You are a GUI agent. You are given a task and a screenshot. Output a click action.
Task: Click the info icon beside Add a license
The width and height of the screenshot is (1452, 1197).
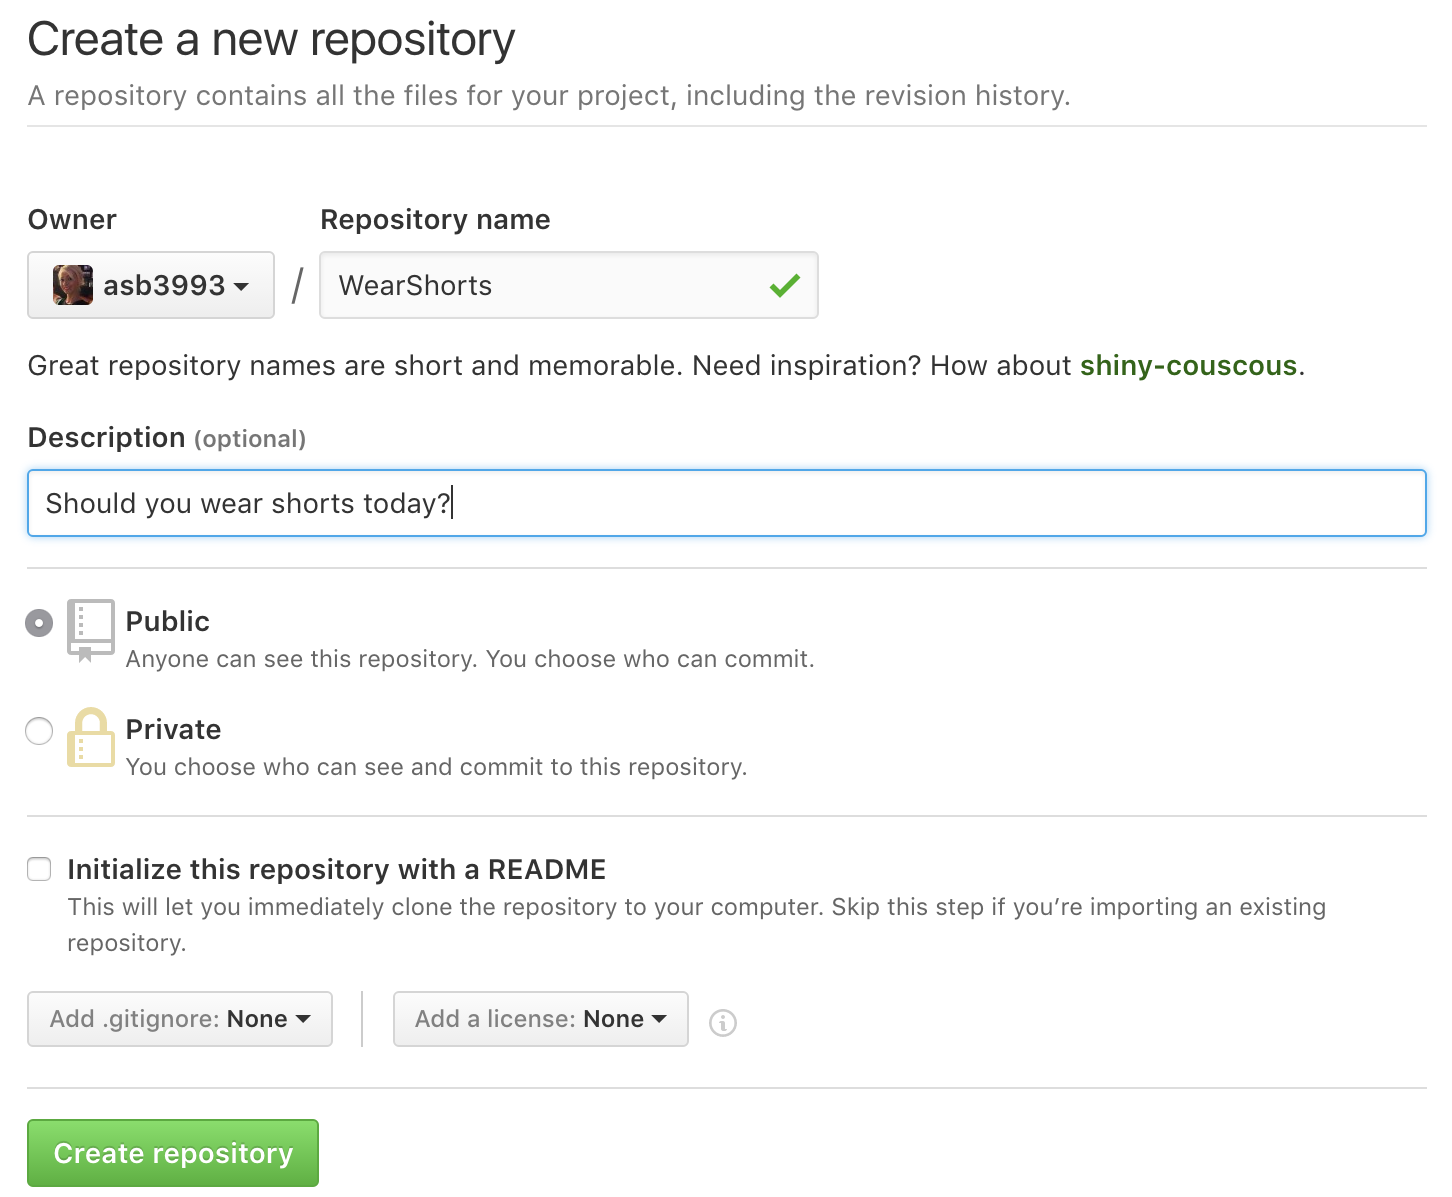click(x=723, y=1023)
